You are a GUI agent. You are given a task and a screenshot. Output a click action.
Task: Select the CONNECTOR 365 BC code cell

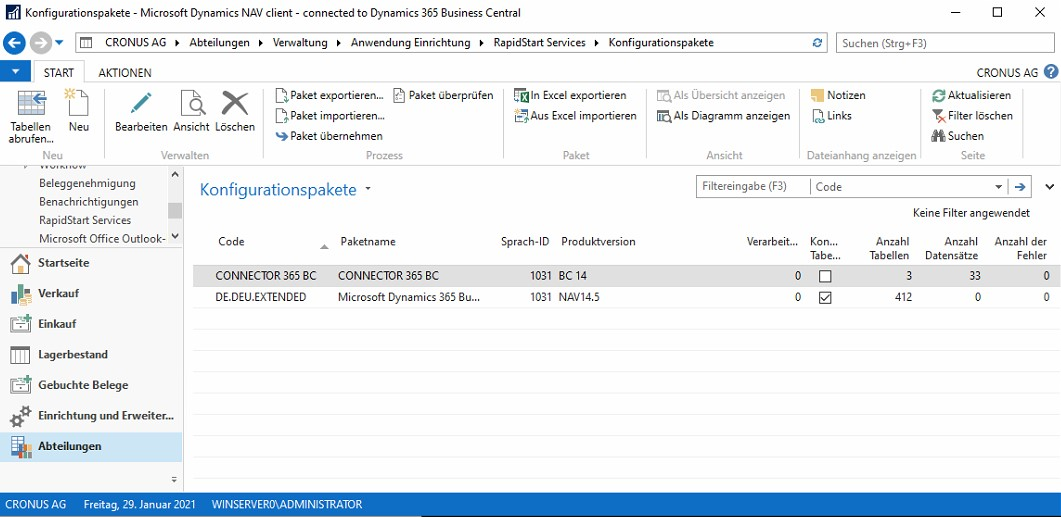point(266,276)
